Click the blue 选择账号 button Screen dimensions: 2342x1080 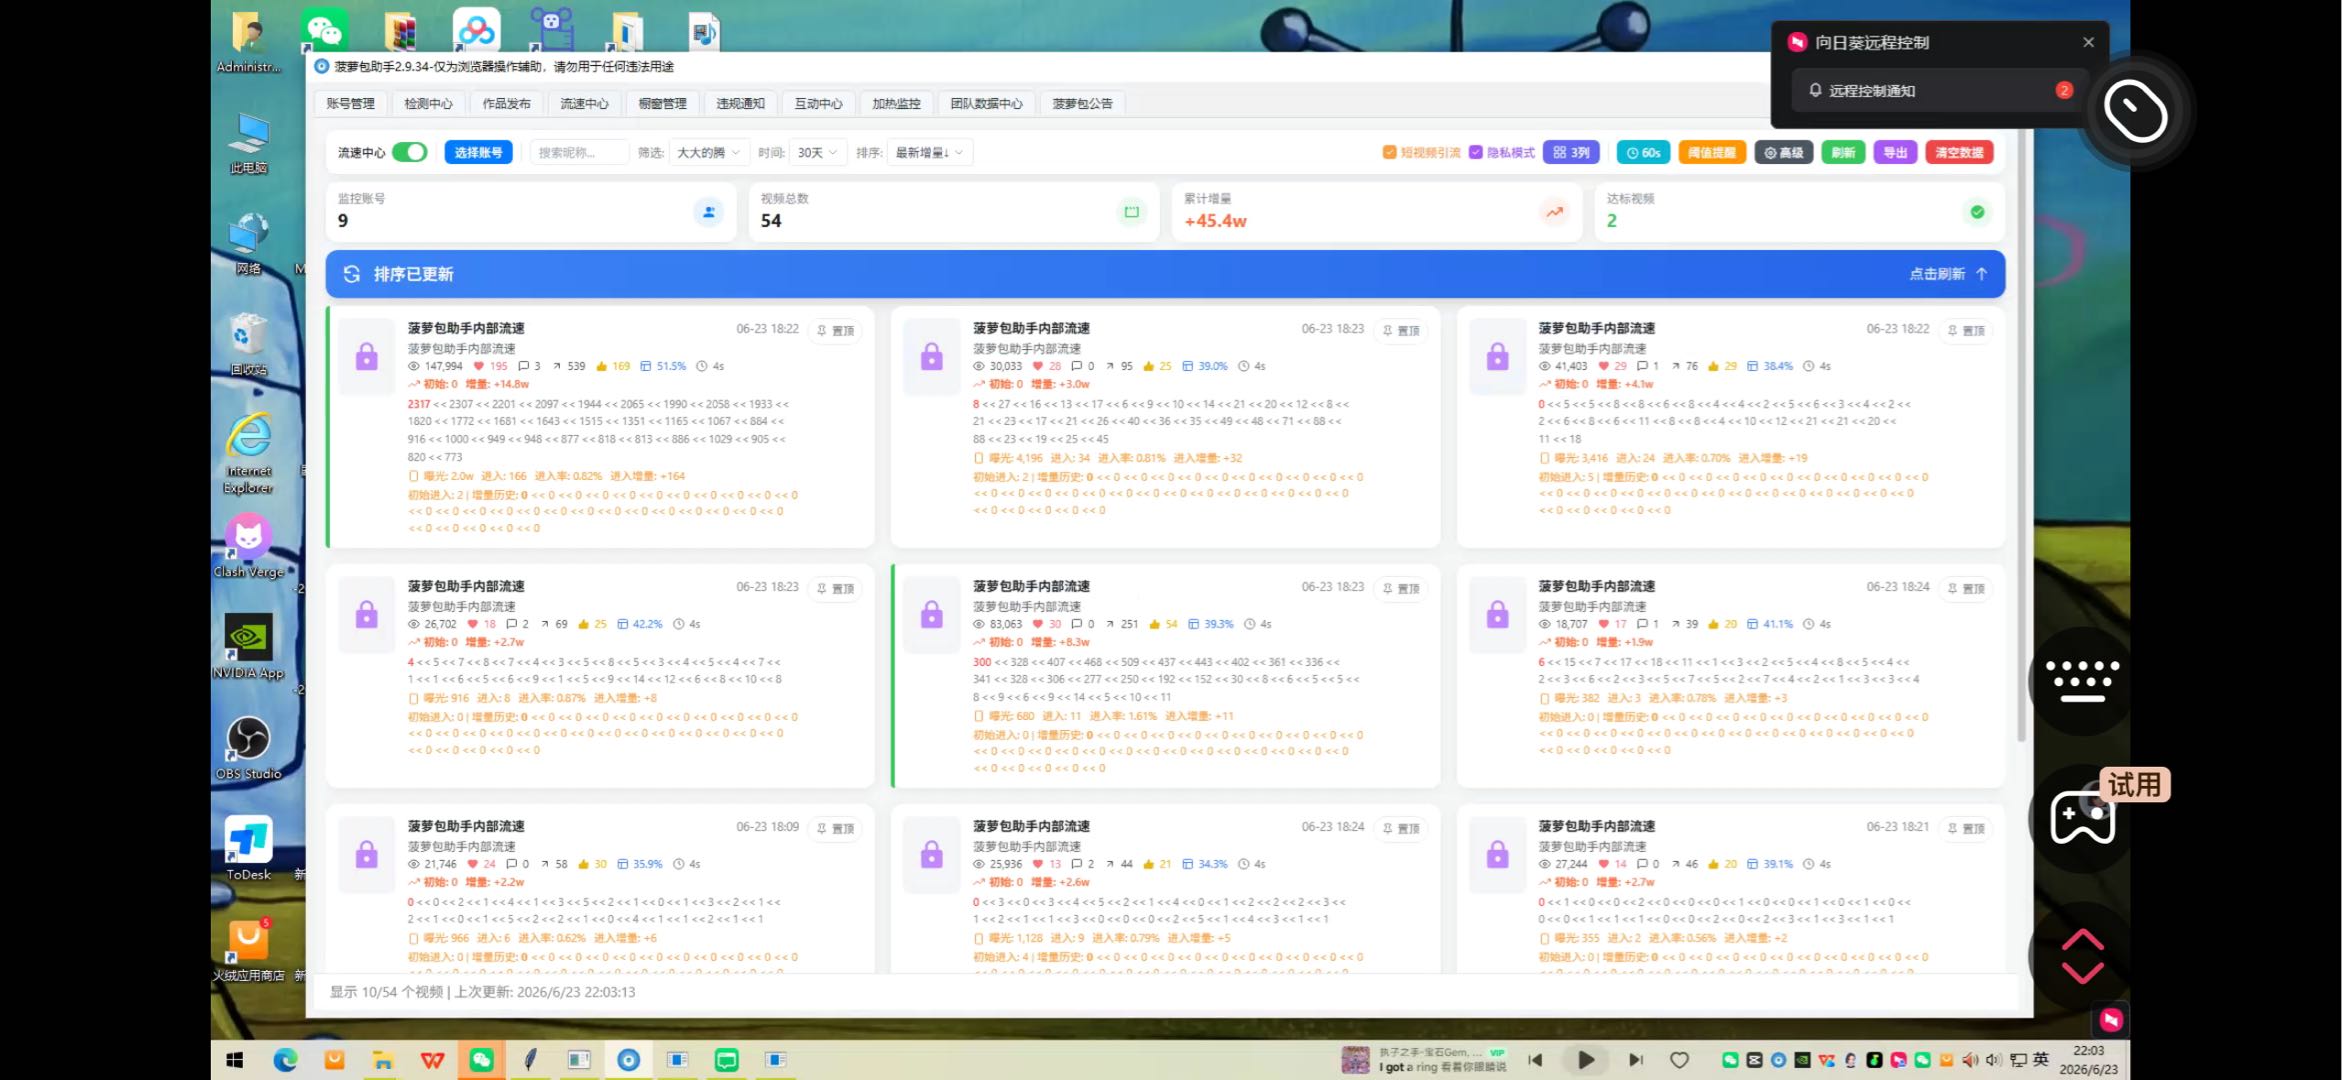coord(478,152)
